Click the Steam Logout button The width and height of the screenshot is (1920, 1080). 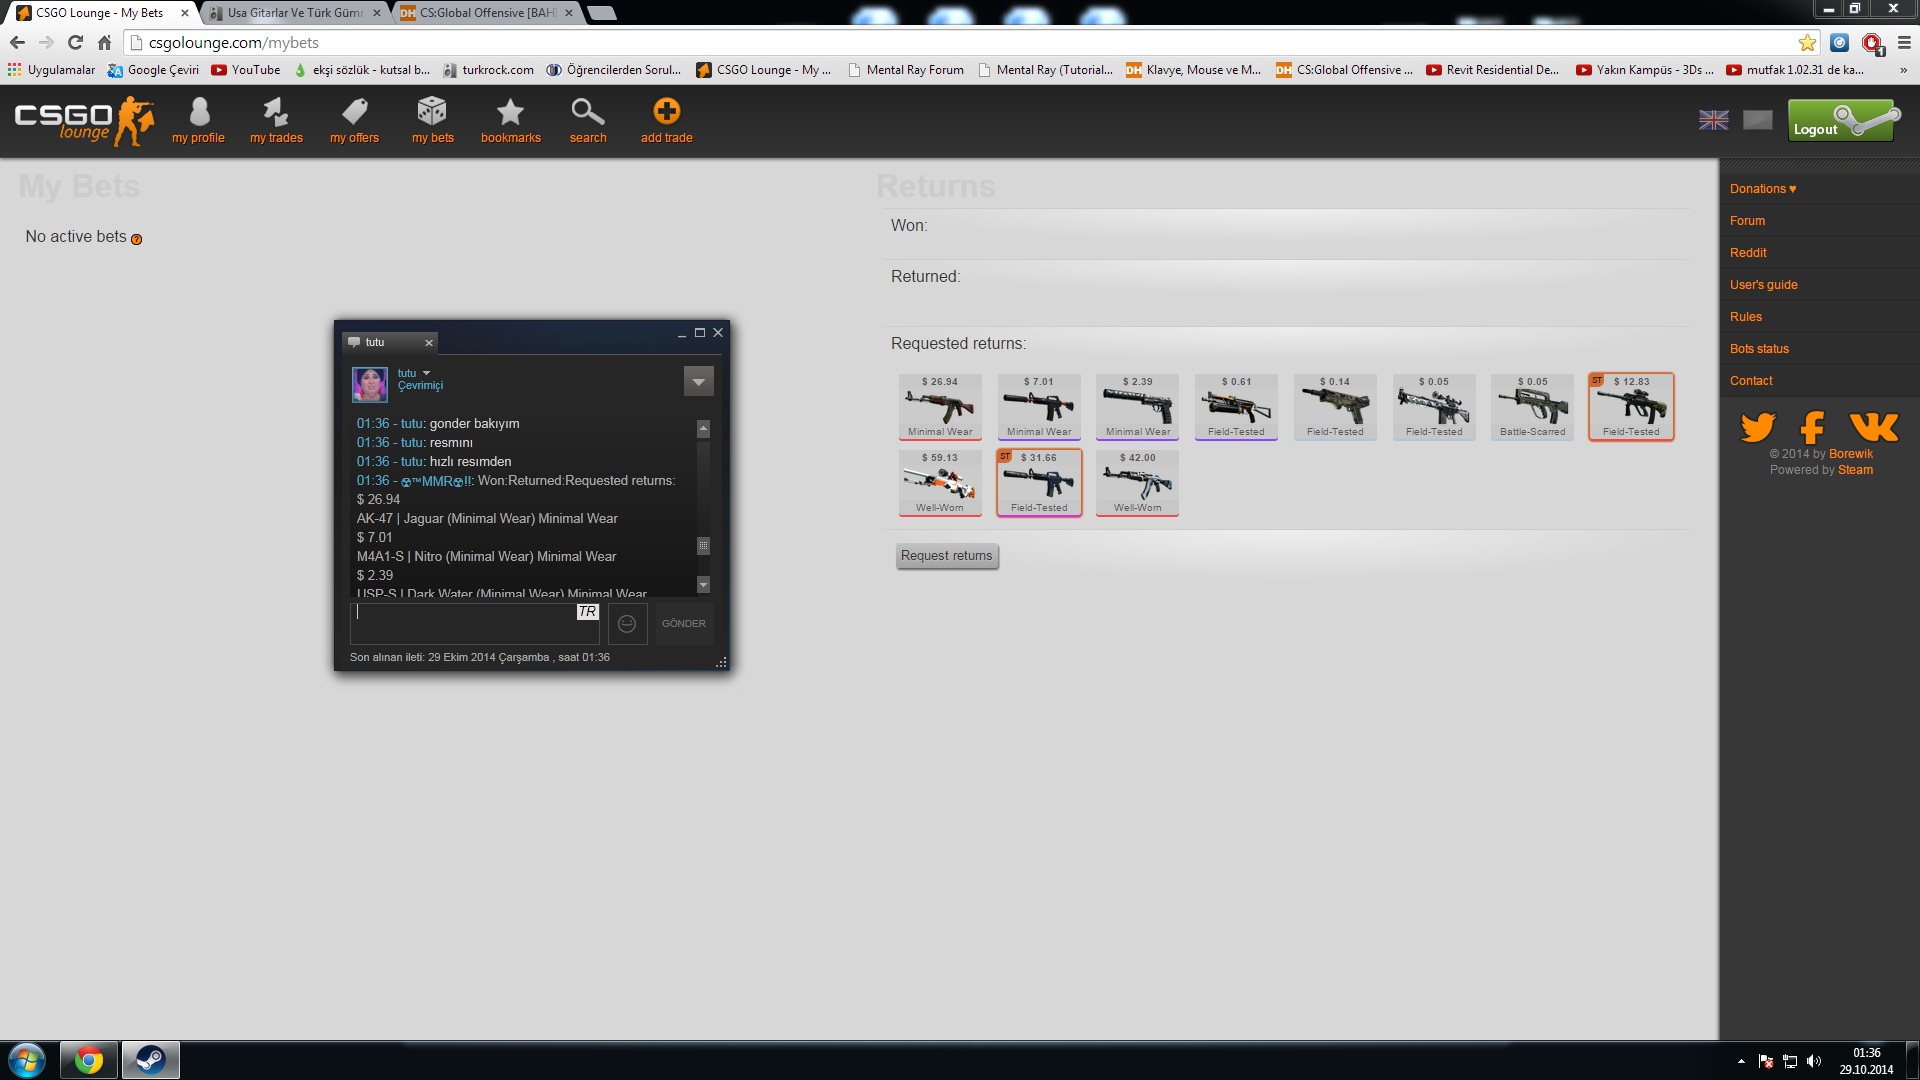pos(1842,121)
